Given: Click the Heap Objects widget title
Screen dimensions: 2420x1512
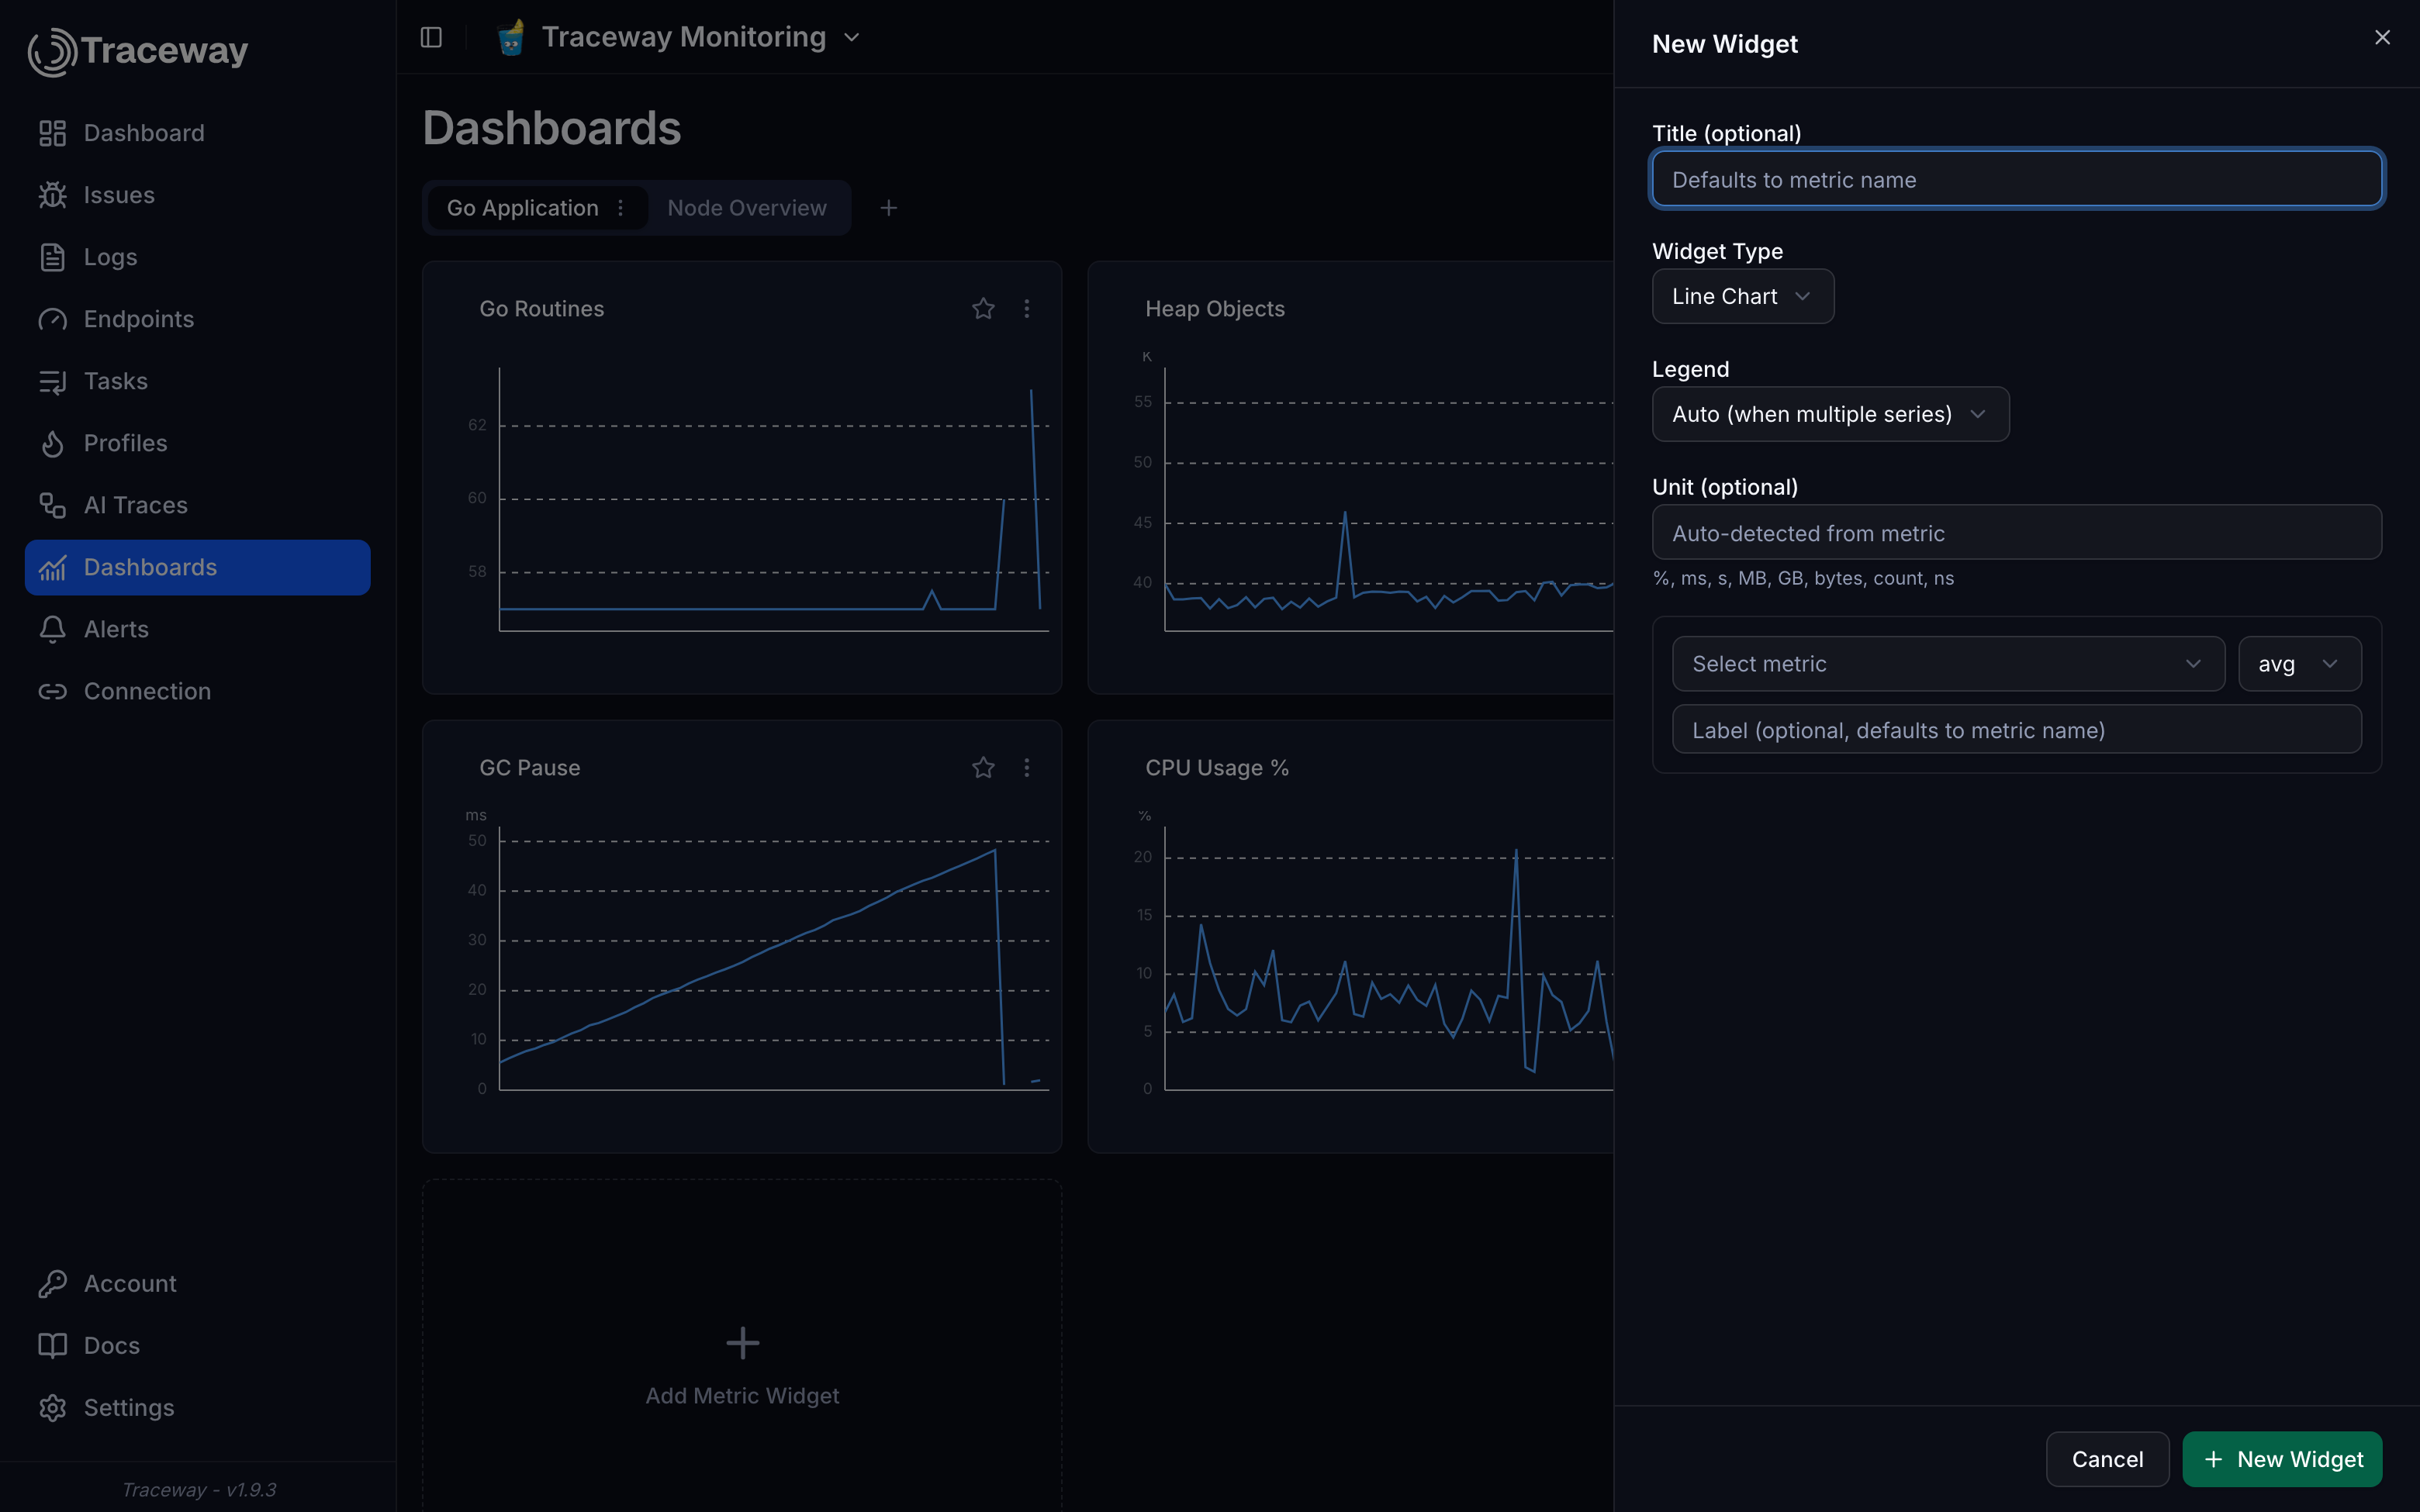Looking at the screenshot, I should [1214, 309].
